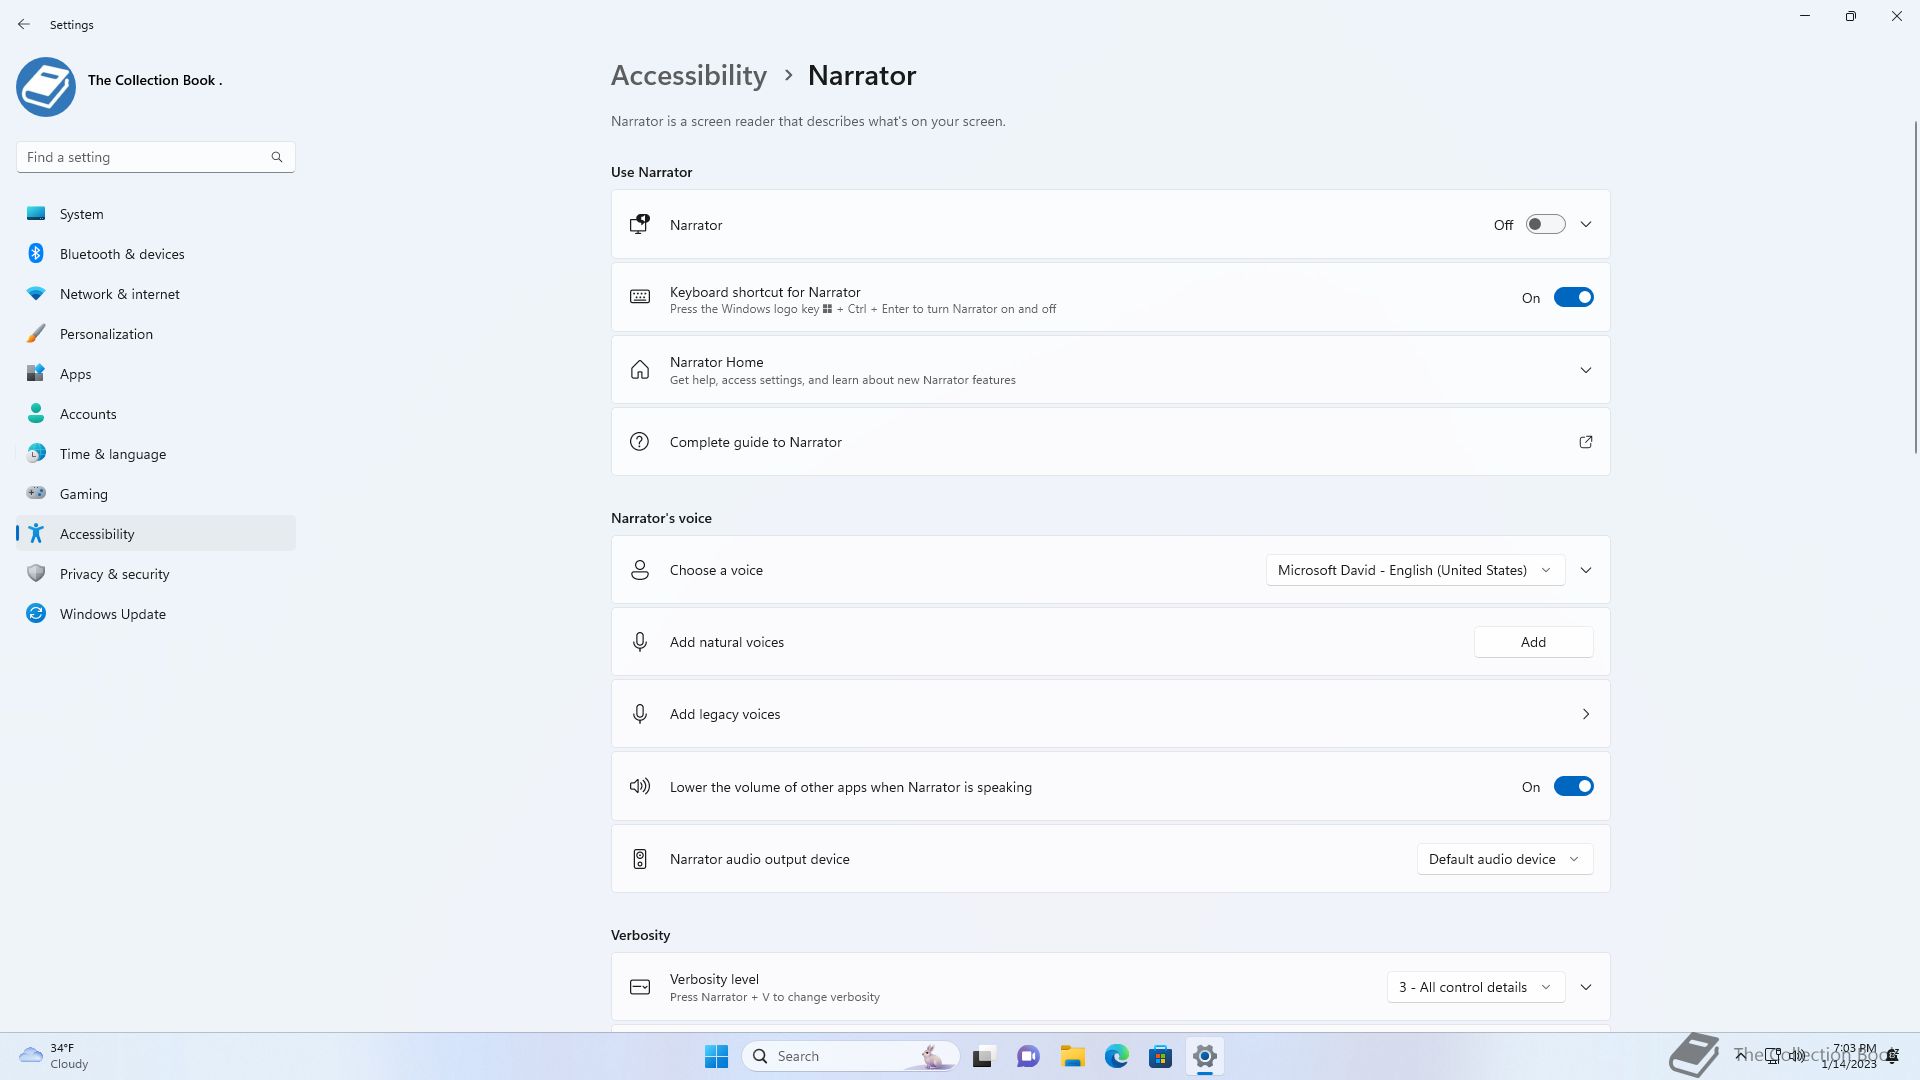Open System settings category

pyautogui.click(x=155, y=214)
